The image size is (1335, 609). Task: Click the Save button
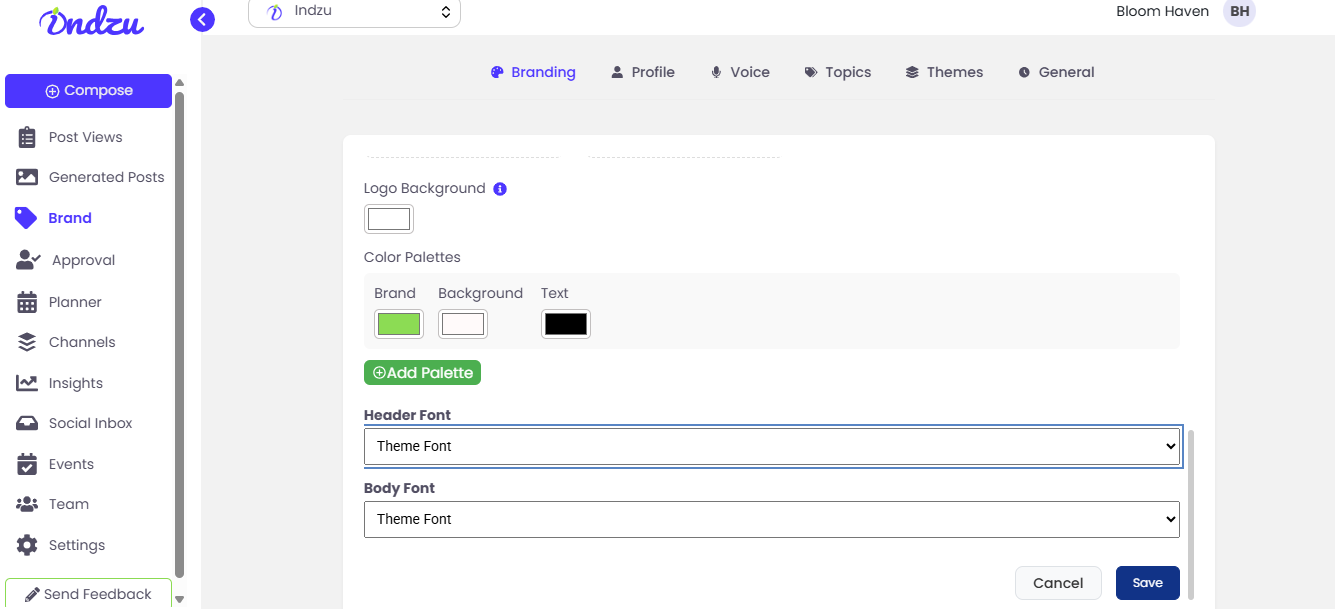[x=1147, y=583]
